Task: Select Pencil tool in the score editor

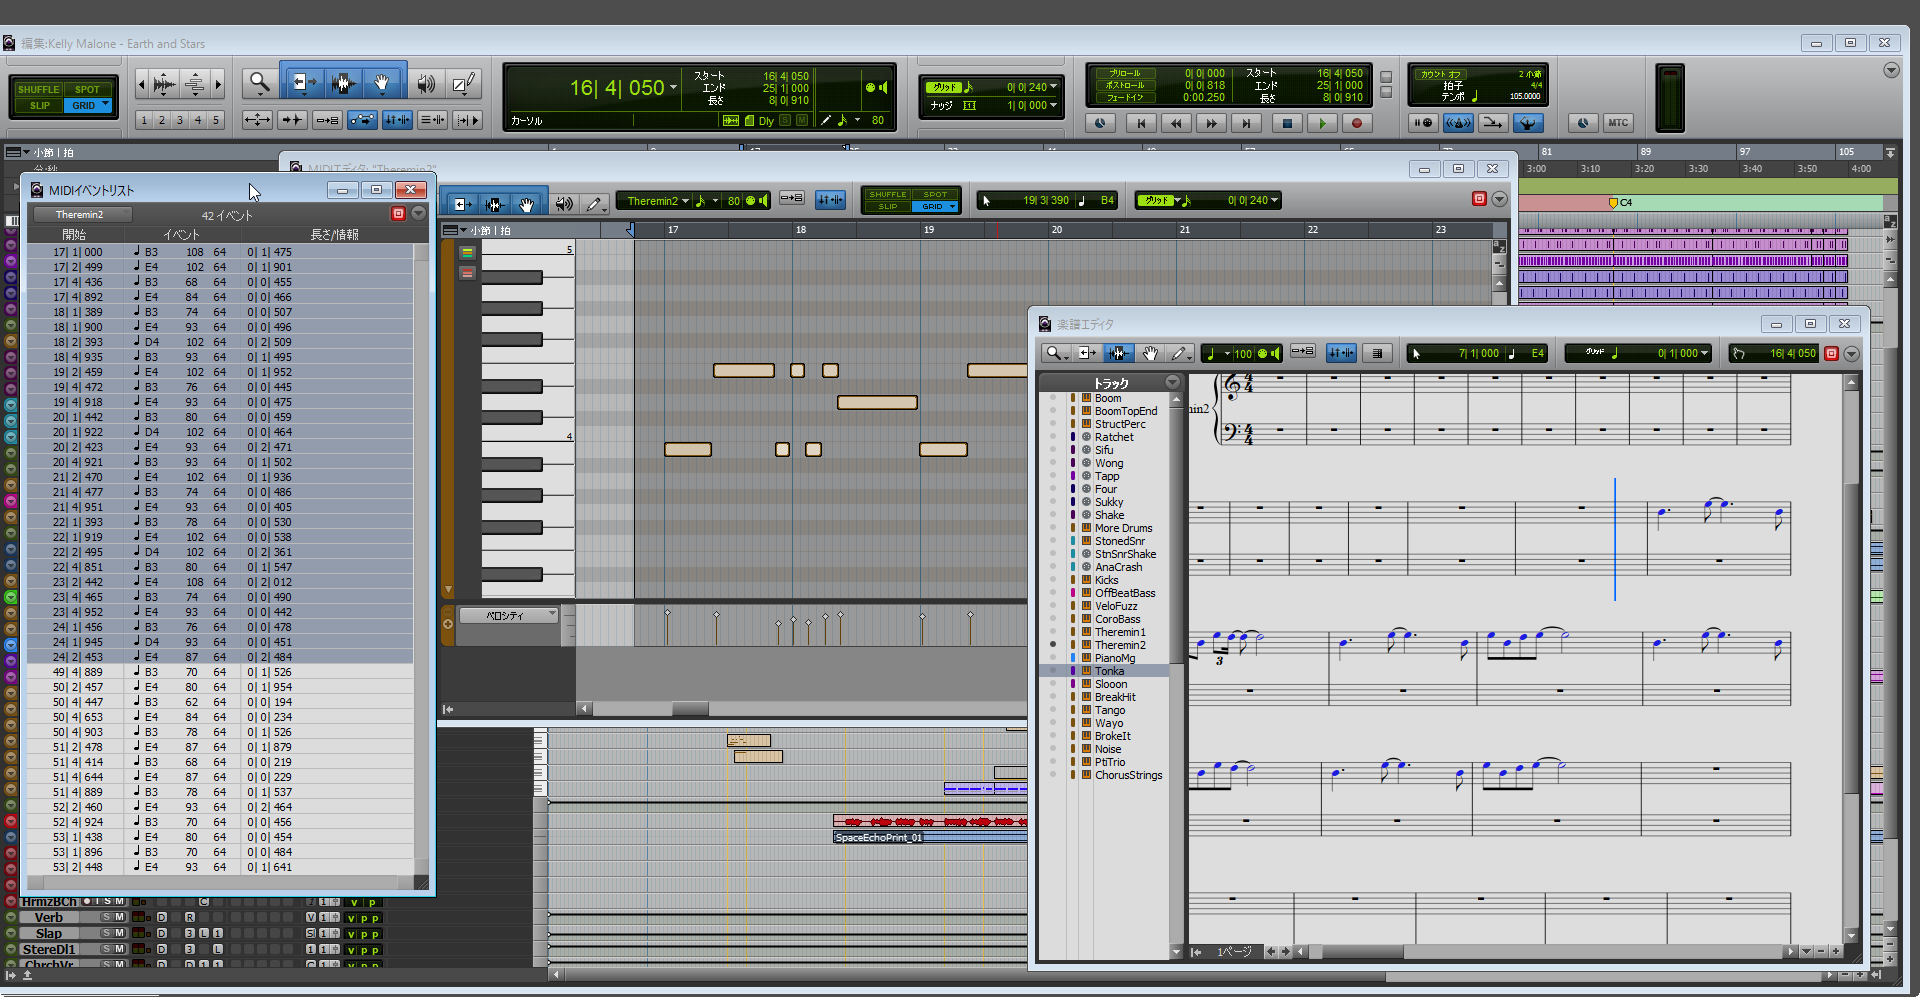Action: (1180, 353)
